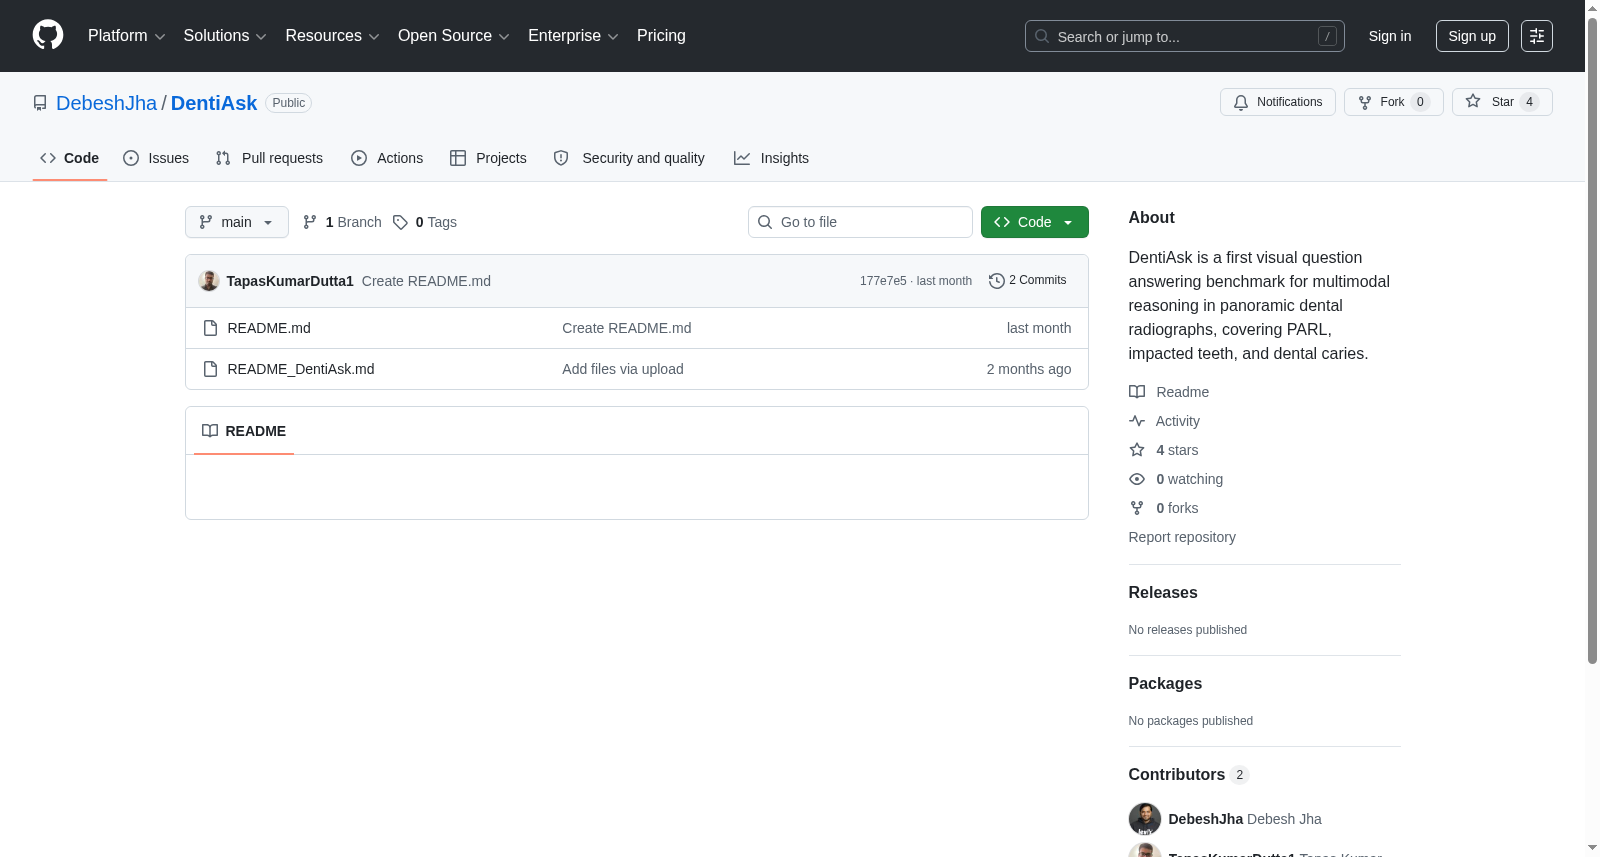
Task: Open the Platform menu
Action: [x=126, y=36]
